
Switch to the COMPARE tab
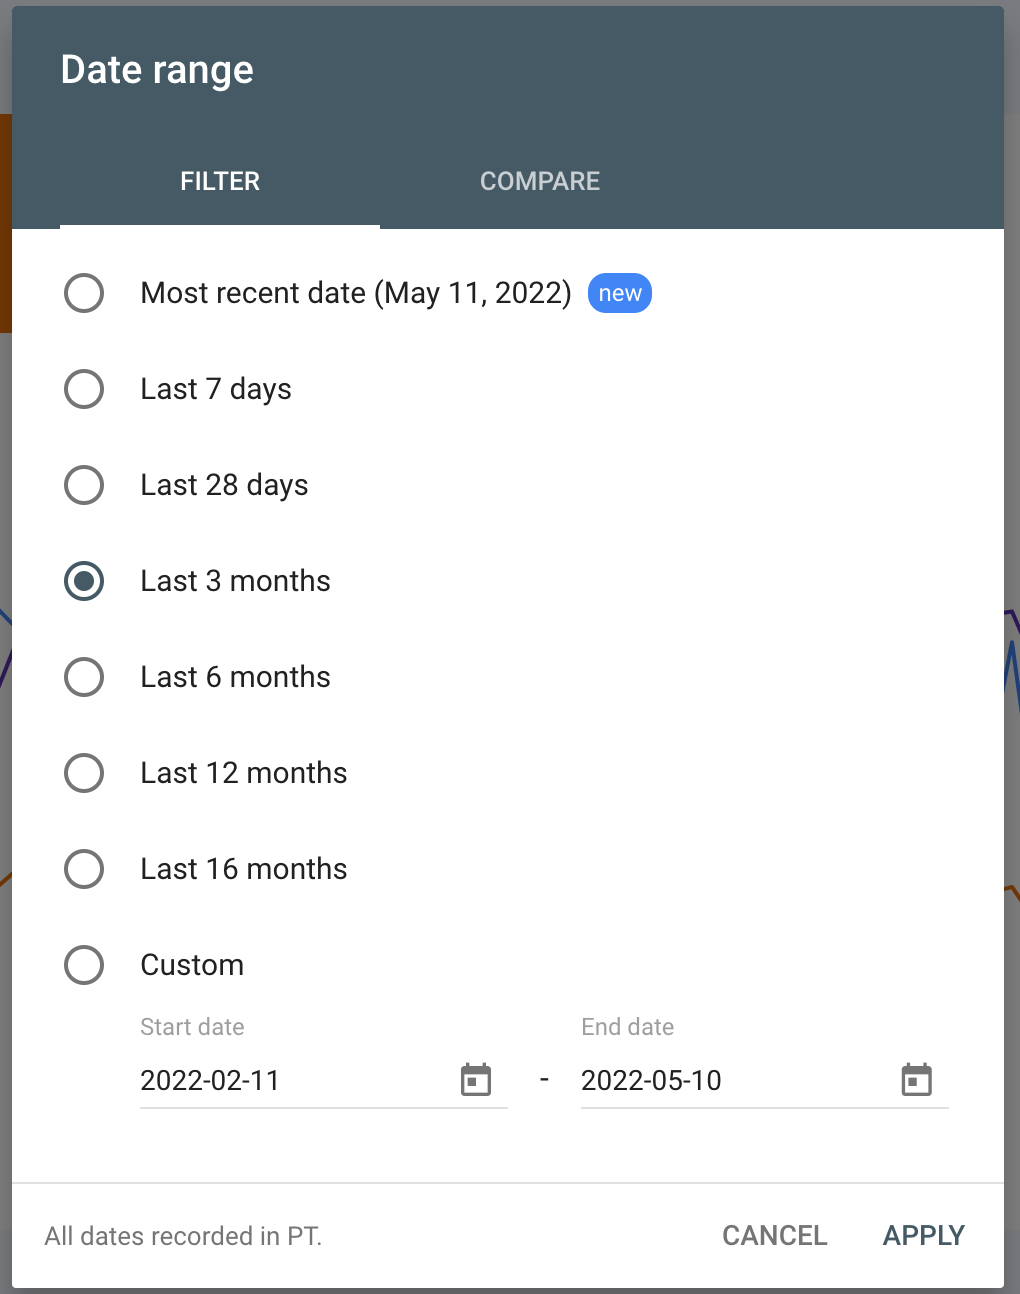(x=540, y=181)
